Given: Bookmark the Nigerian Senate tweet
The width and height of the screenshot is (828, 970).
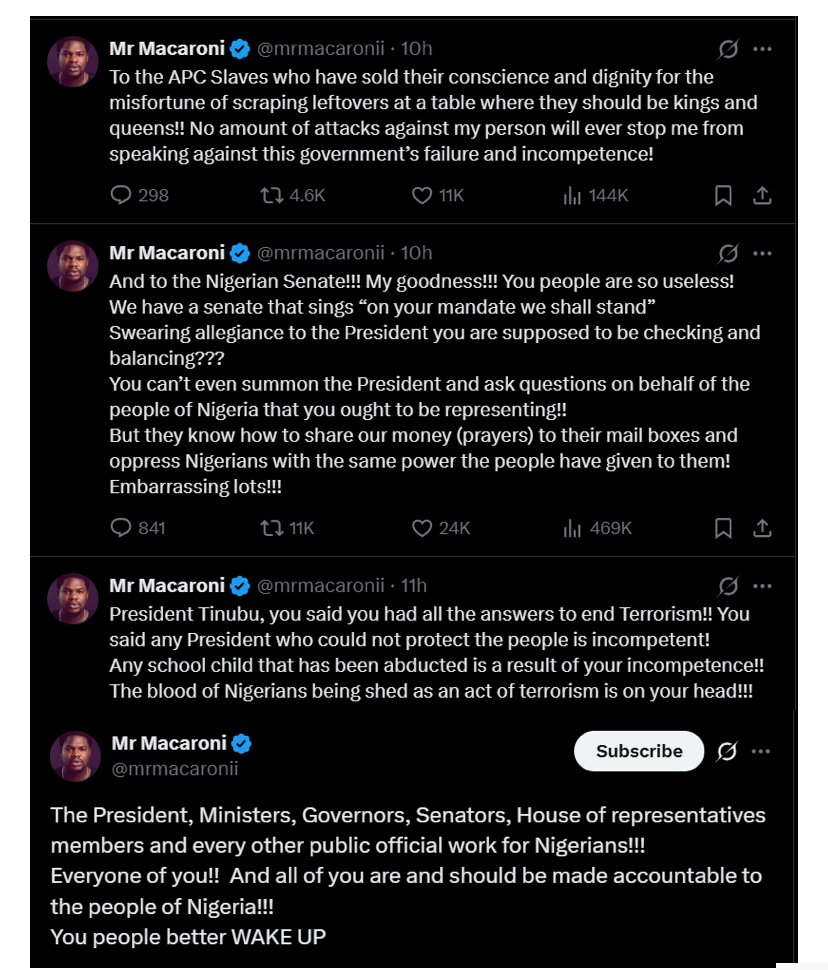Looking at the screenshot, I should (723, 528).
